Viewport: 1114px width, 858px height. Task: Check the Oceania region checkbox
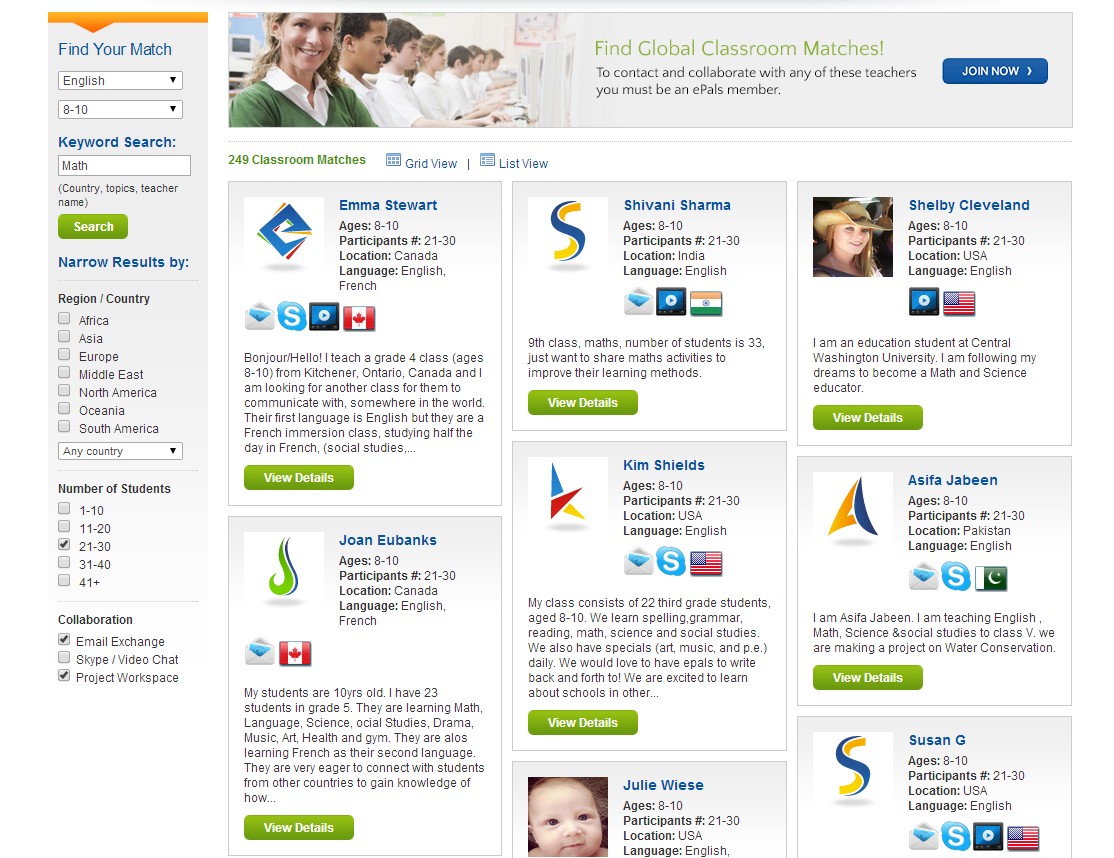(x=64, y=408)
